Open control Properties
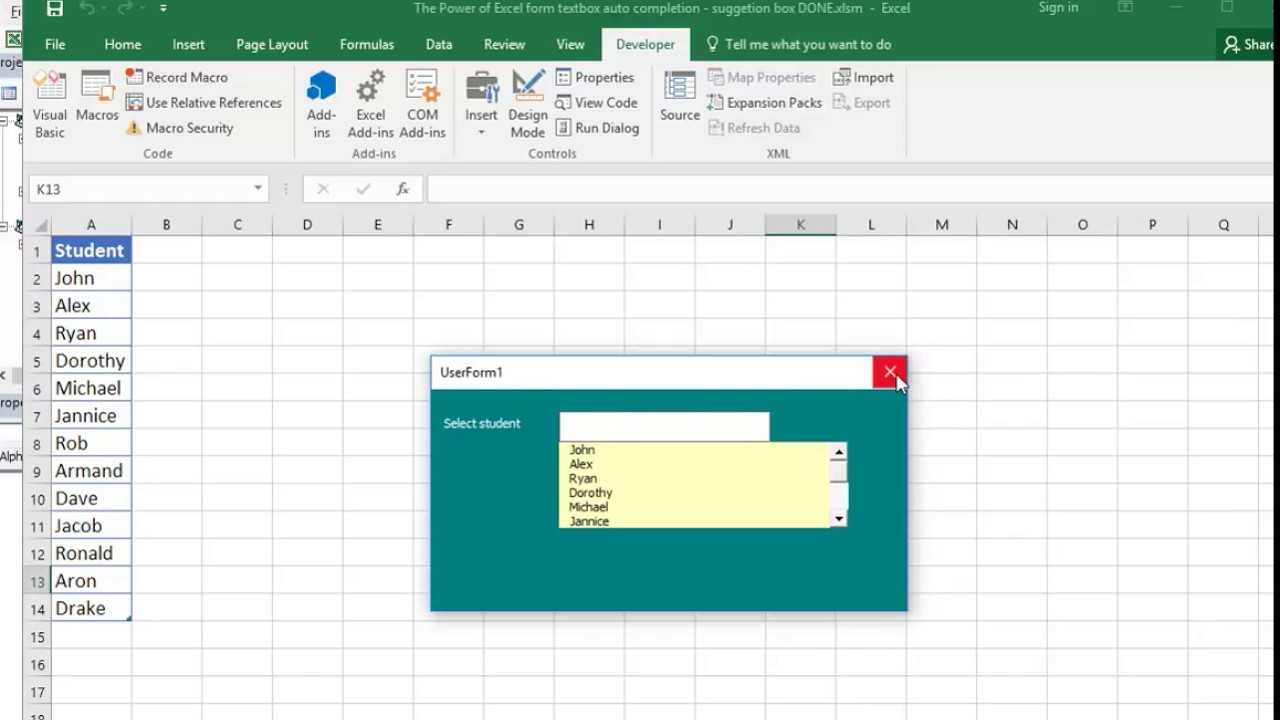The image size is (1280, 720). (595, 77)
